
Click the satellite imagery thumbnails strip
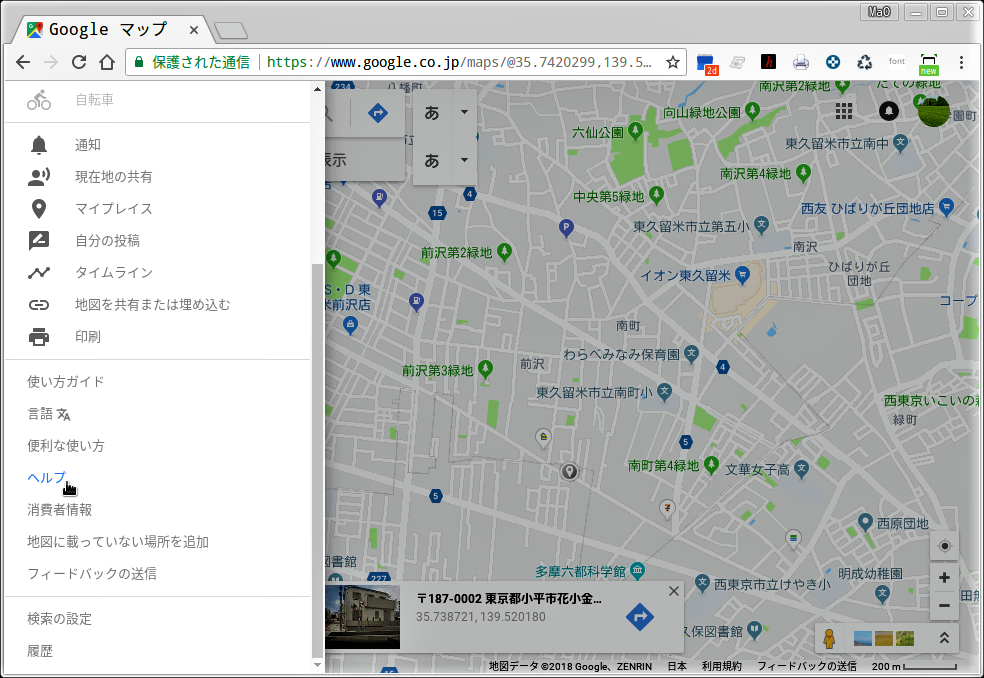(884, 638)
